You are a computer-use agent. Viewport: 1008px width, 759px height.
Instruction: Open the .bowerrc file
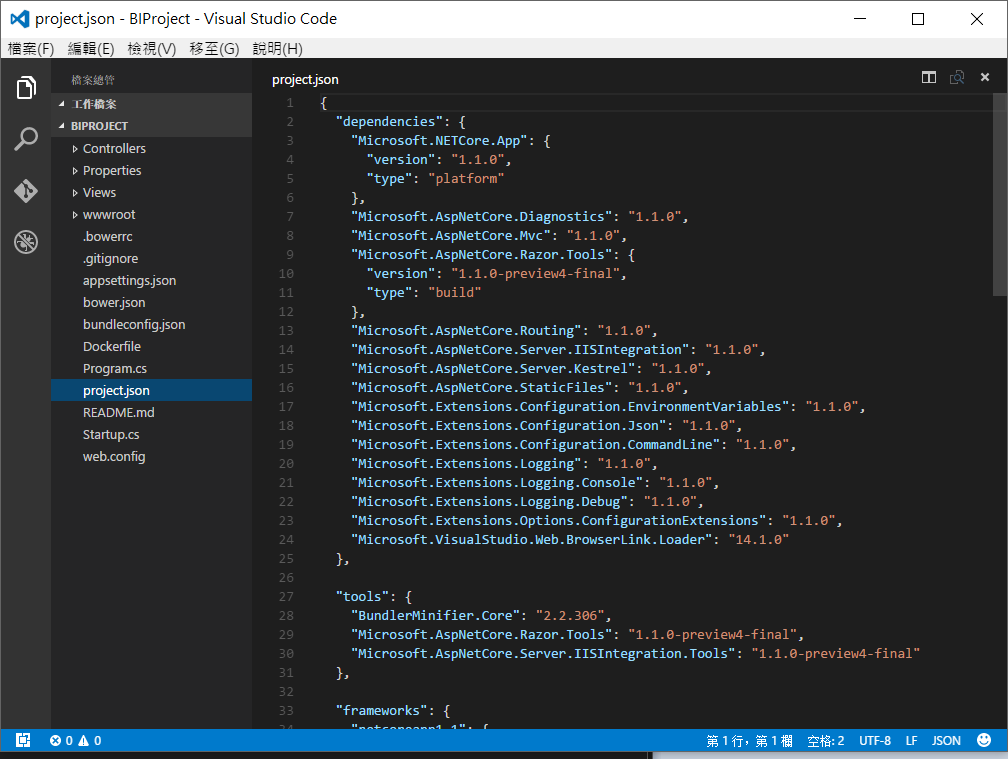[151, 237]
